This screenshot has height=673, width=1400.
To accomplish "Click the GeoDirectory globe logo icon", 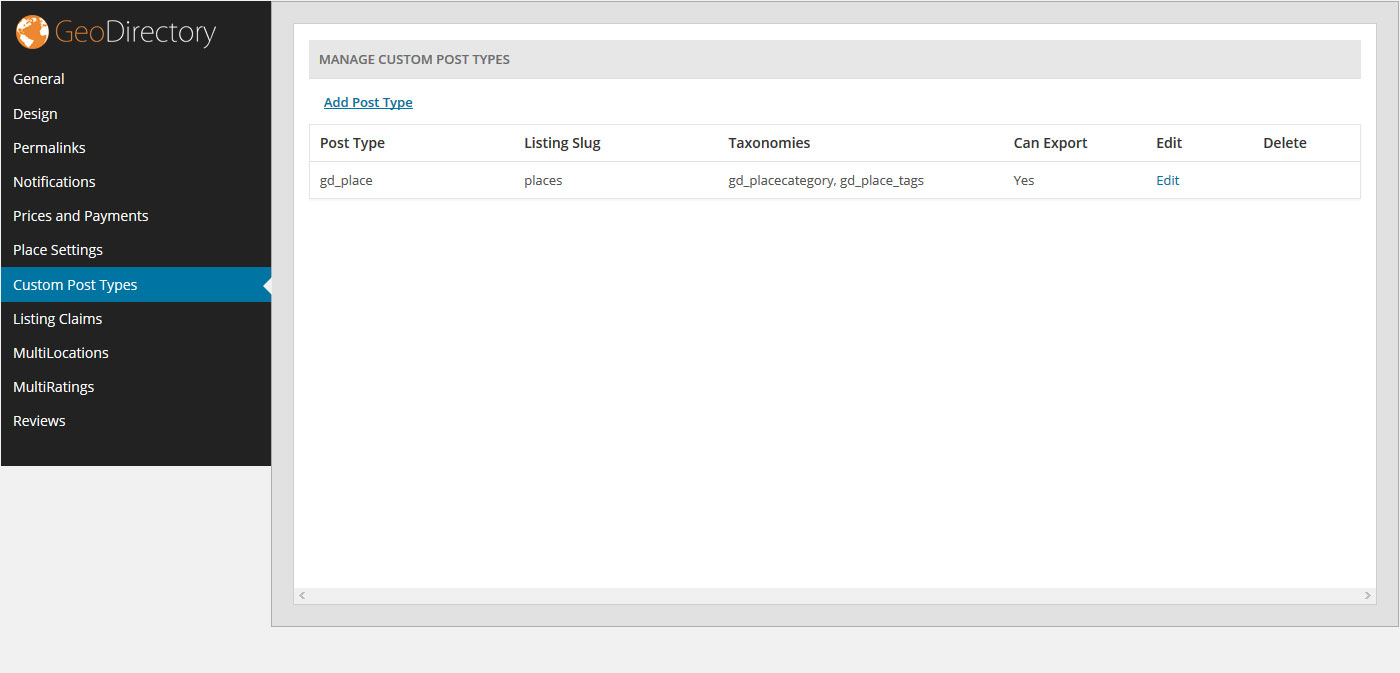I will pyautogui.click(x=33, y=32).
